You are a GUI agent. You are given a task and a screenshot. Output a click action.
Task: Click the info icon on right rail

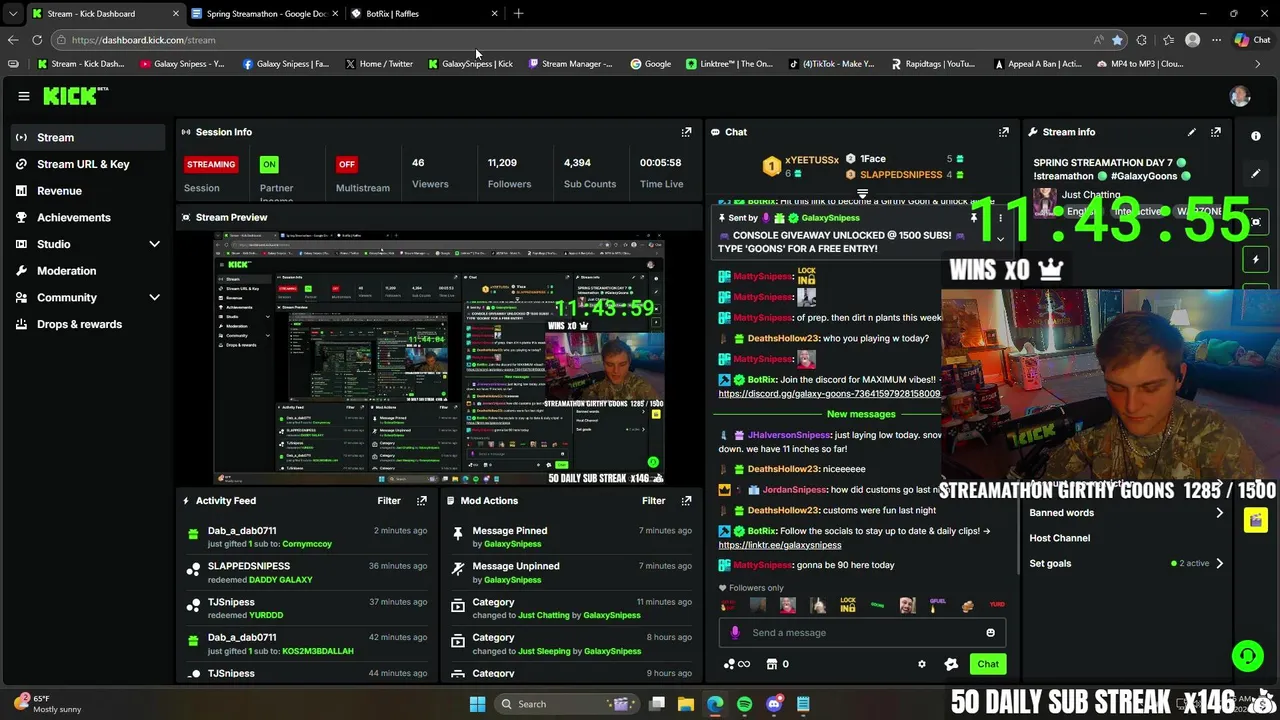click(1256, 136)
